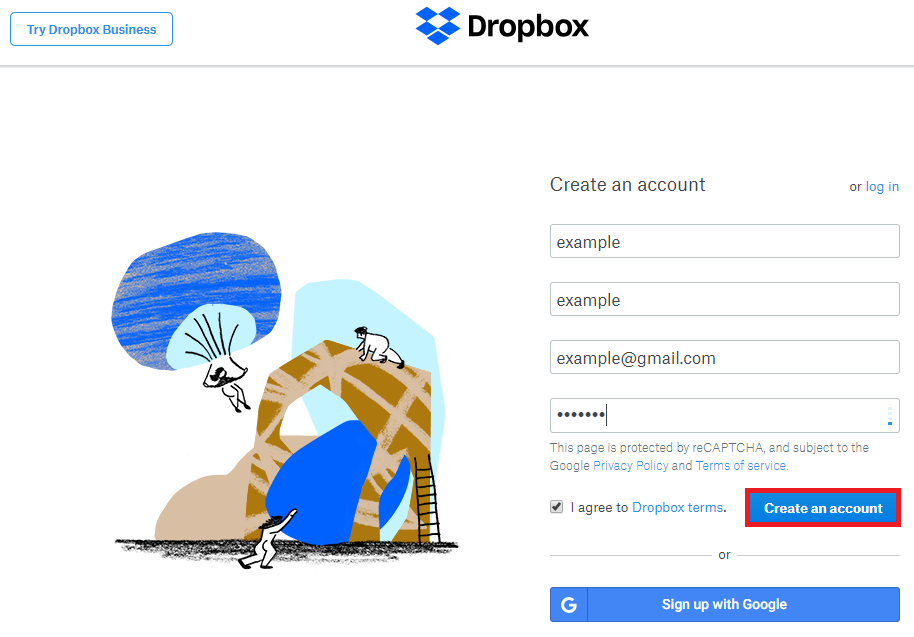Click the ladder in the illustration
914x637 pixels.
[427, 499]
